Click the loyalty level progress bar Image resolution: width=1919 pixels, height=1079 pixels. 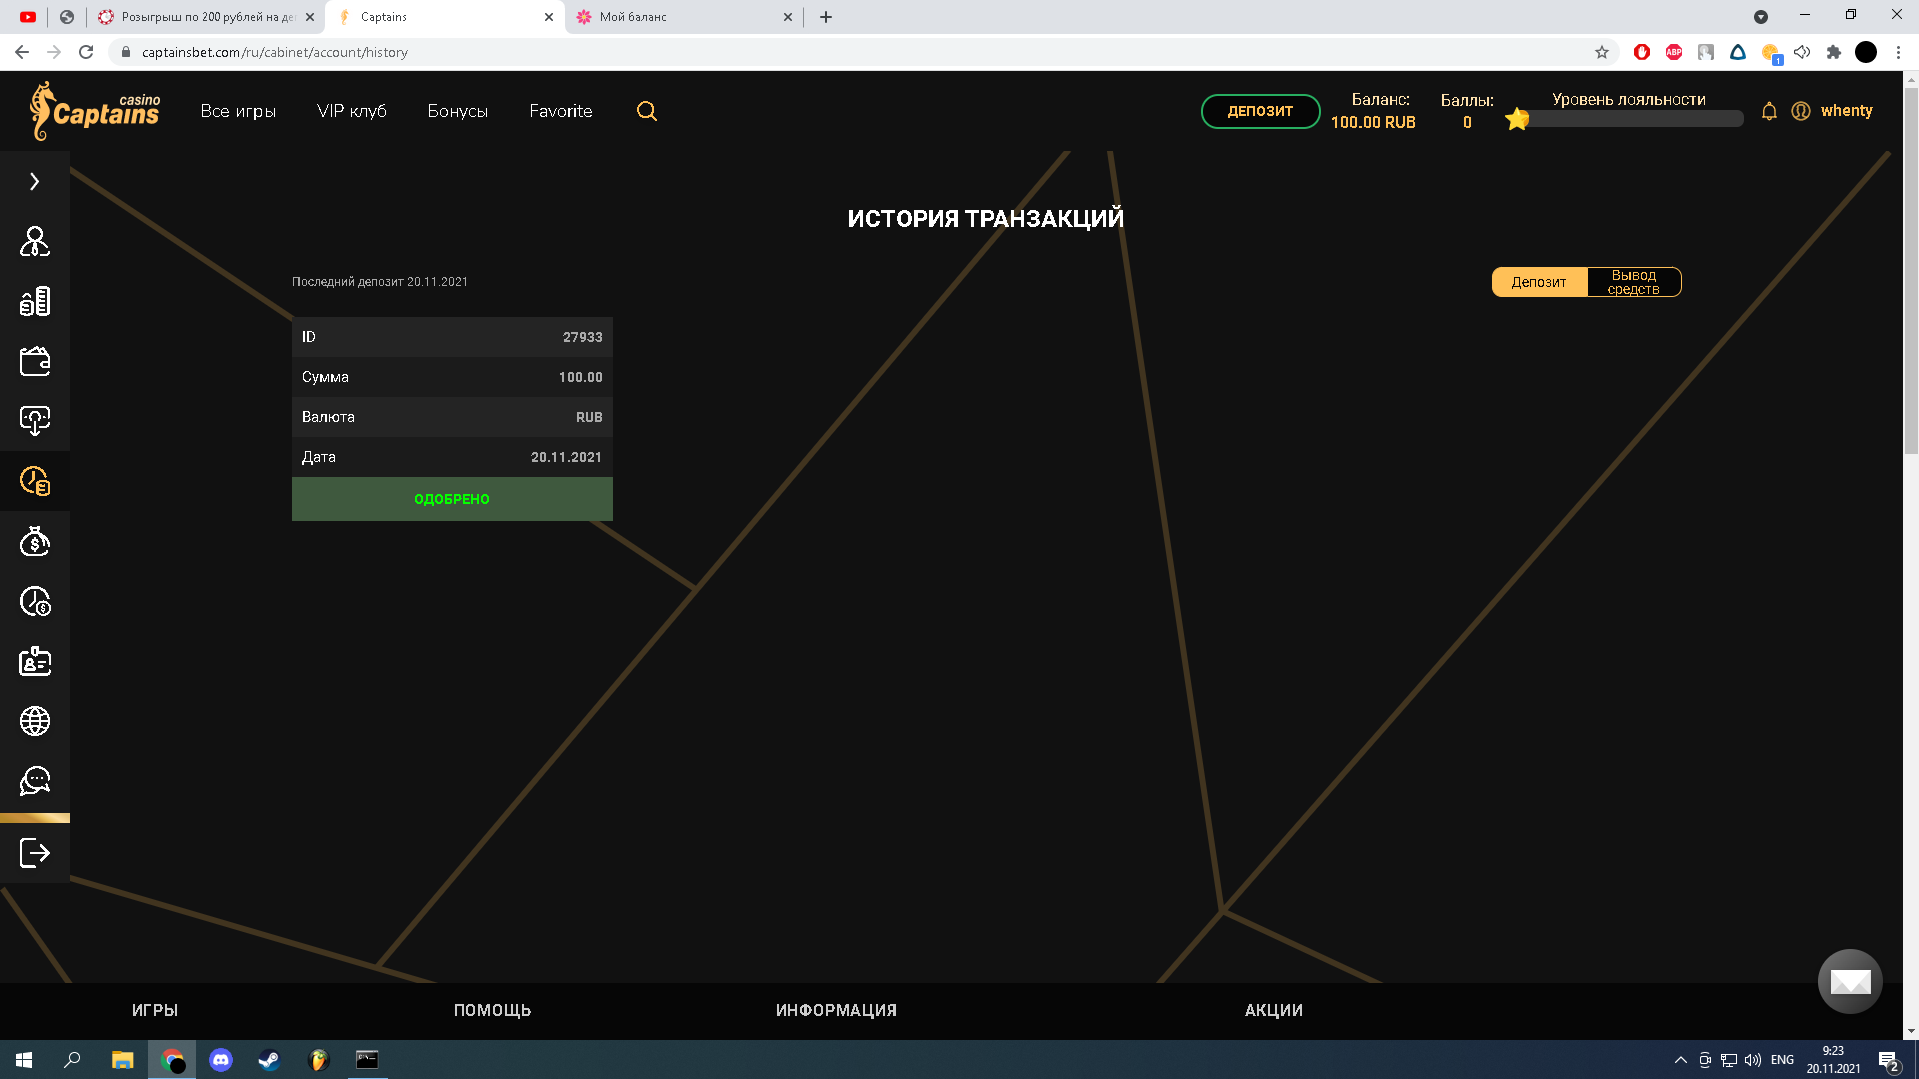coord(1634,119)
